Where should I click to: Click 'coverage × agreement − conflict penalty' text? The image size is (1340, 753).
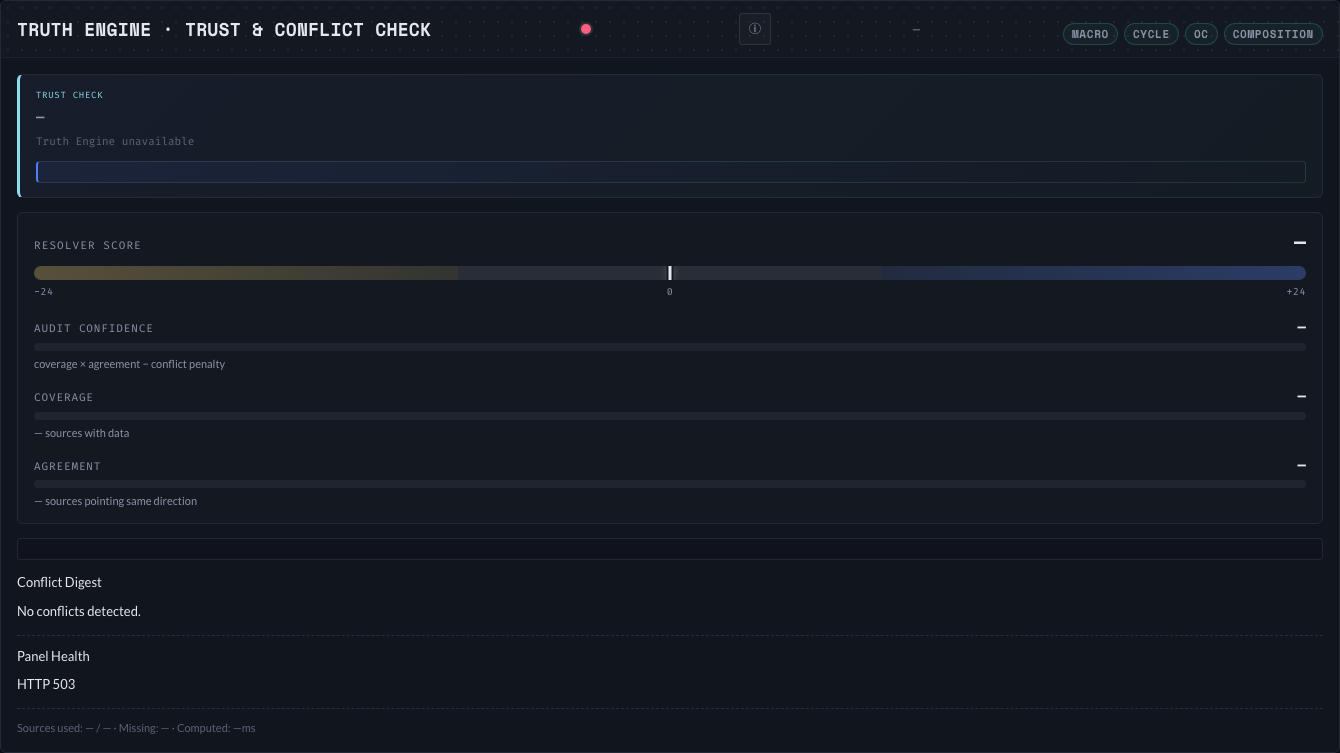point(130,364)
